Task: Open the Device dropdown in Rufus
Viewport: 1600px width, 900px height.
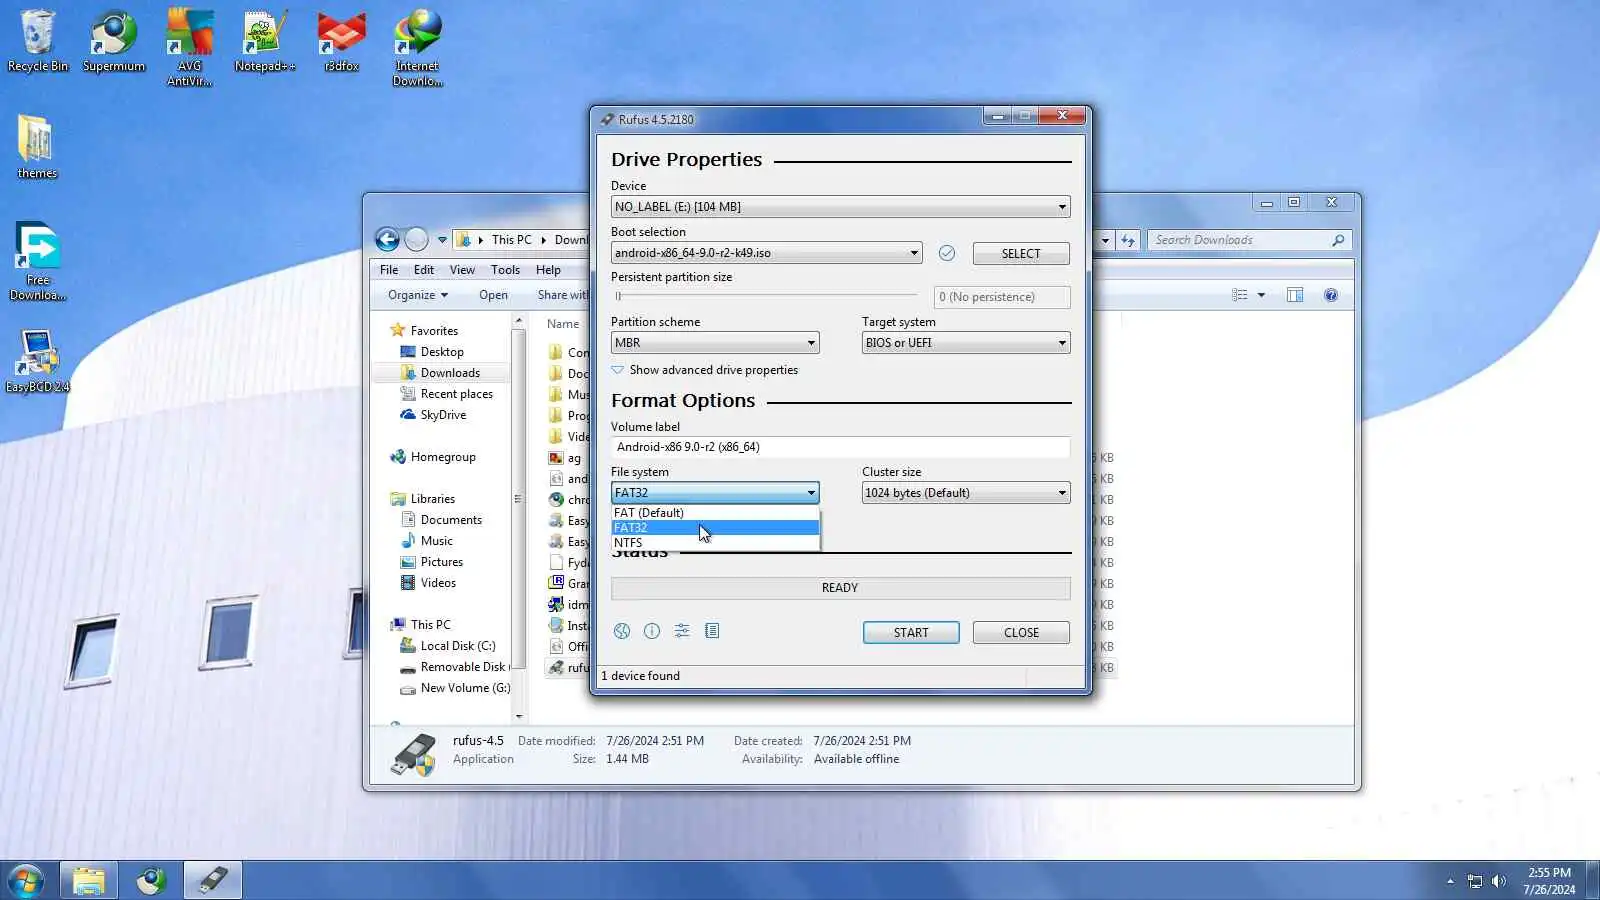Action: [840, 207]
